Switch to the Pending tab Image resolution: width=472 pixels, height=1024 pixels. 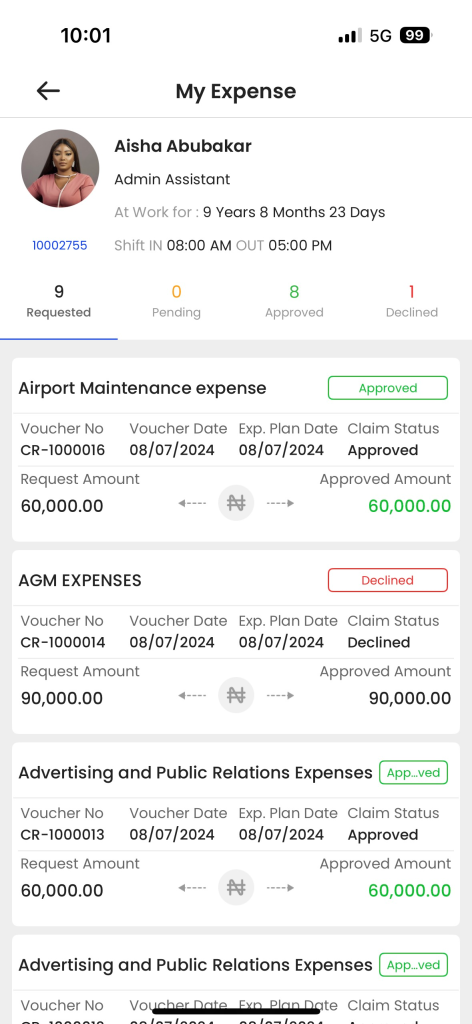pyautogui.click(x=176, y=301)
